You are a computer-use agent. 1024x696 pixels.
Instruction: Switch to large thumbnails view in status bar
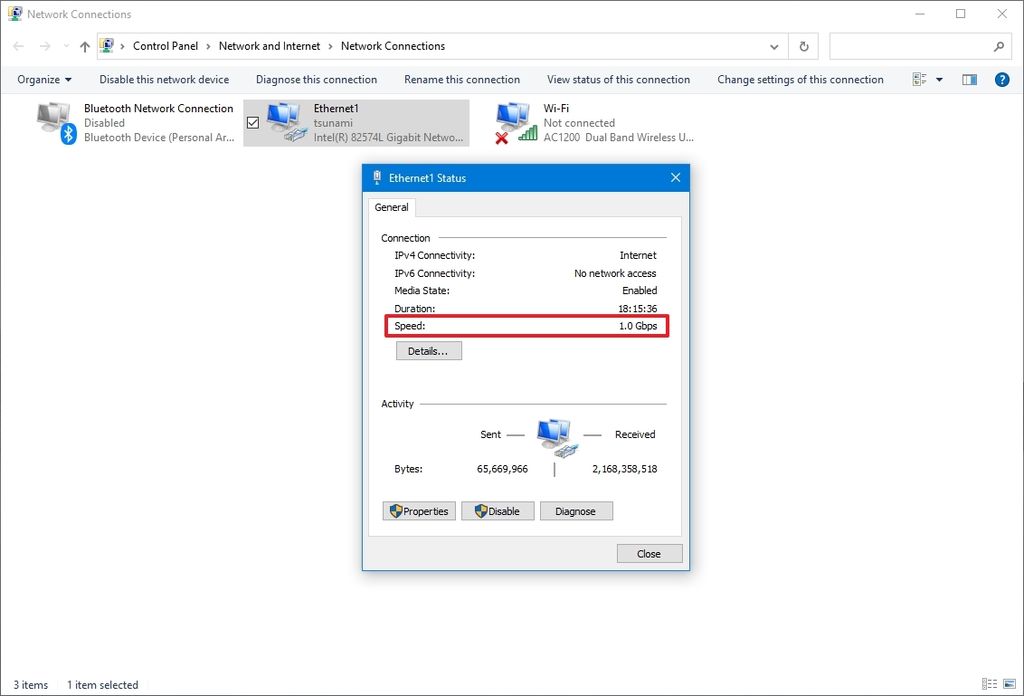pos(1009,685)
